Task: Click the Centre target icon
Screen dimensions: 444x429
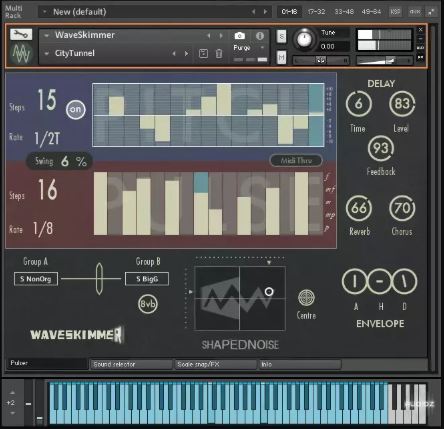Action: 306,297
